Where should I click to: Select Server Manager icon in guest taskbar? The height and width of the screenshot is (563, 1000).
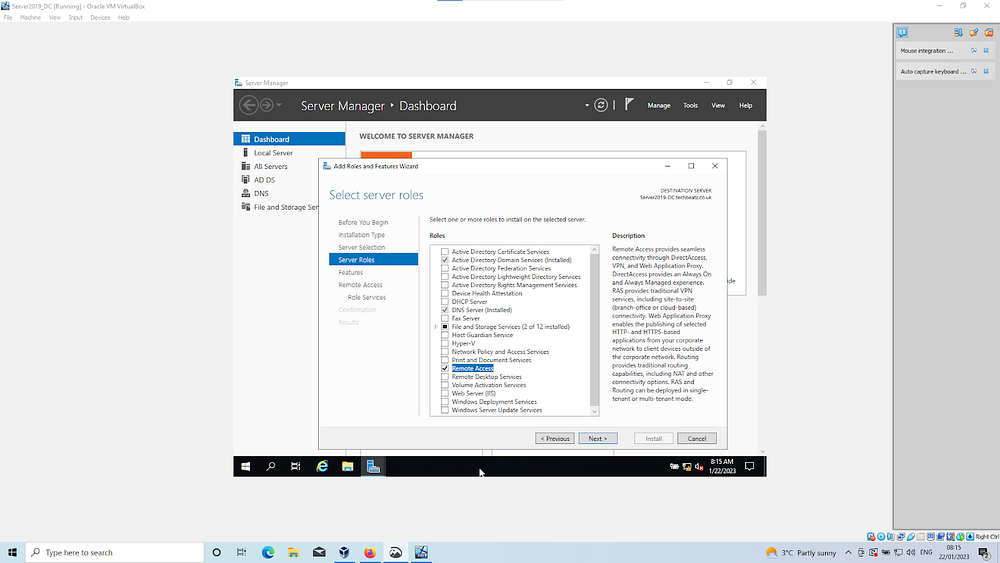coord(373,467)
